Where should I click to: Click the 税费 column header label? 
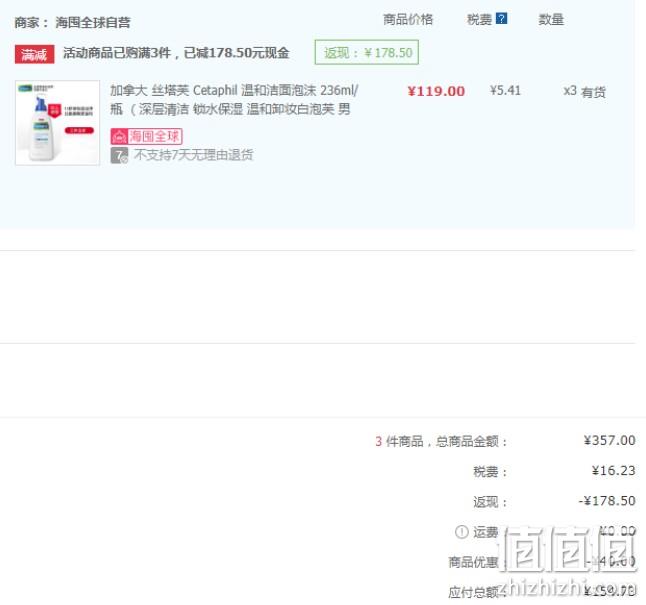pos(479,19)
